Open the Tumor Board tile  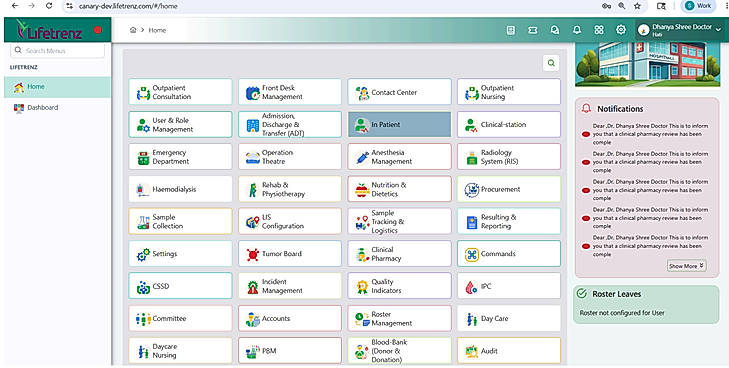[290, 254]
